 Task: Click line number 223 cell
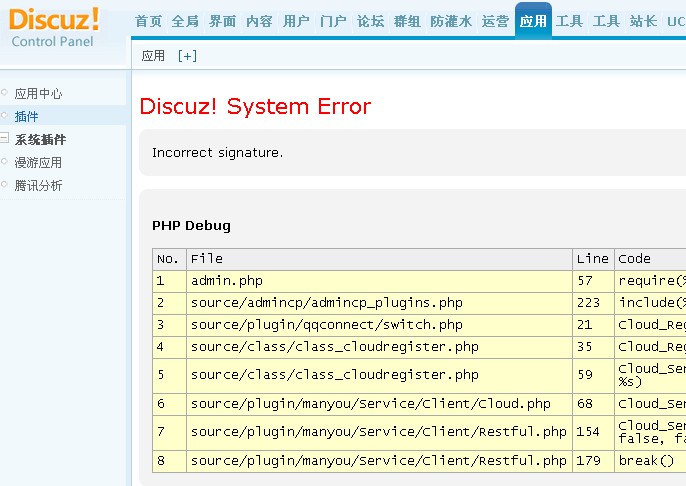coord(593,303)
